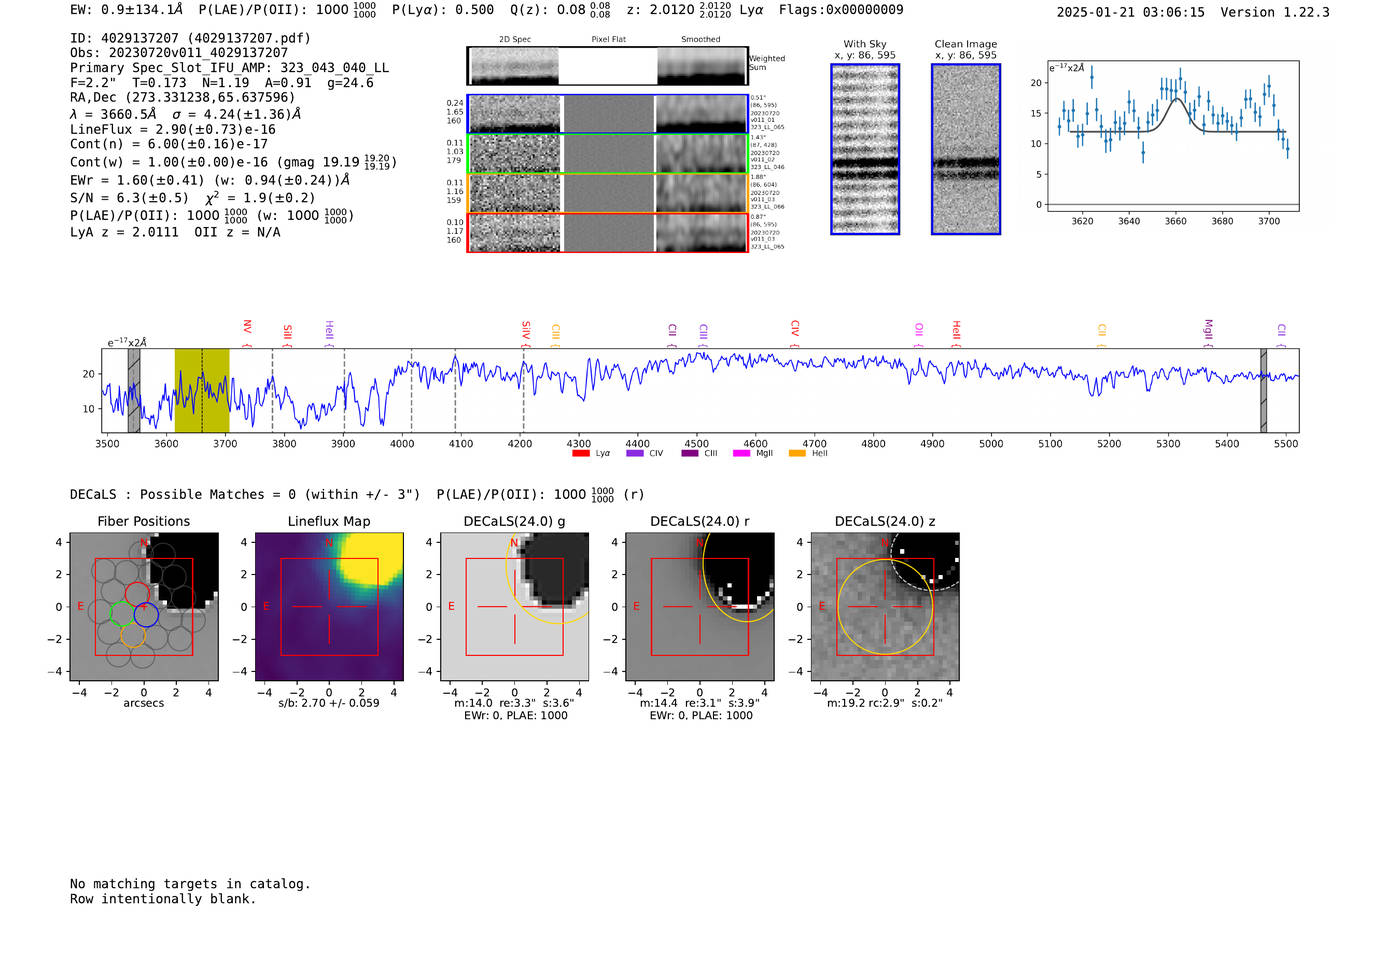Select the 'Primary Spec_Slot_IFU_AMP: 323_043_040_LL' line
The width and height of the screenshot is (1400, 953).
(229, 68)
